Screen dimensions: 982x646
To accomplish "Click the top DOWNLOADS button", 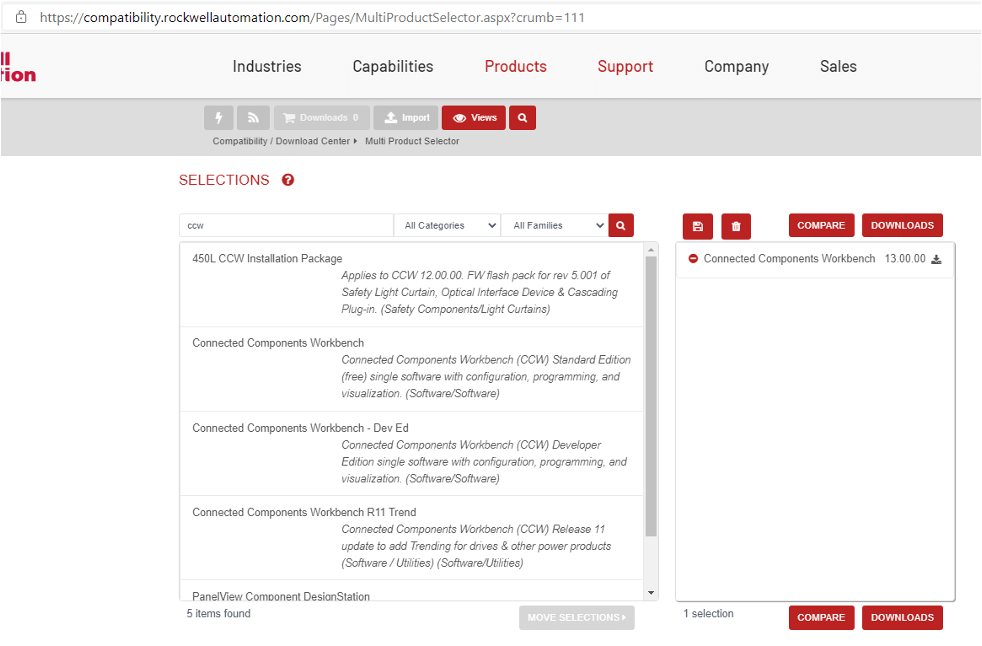I will pyautogui.click(x=902, y=226).
